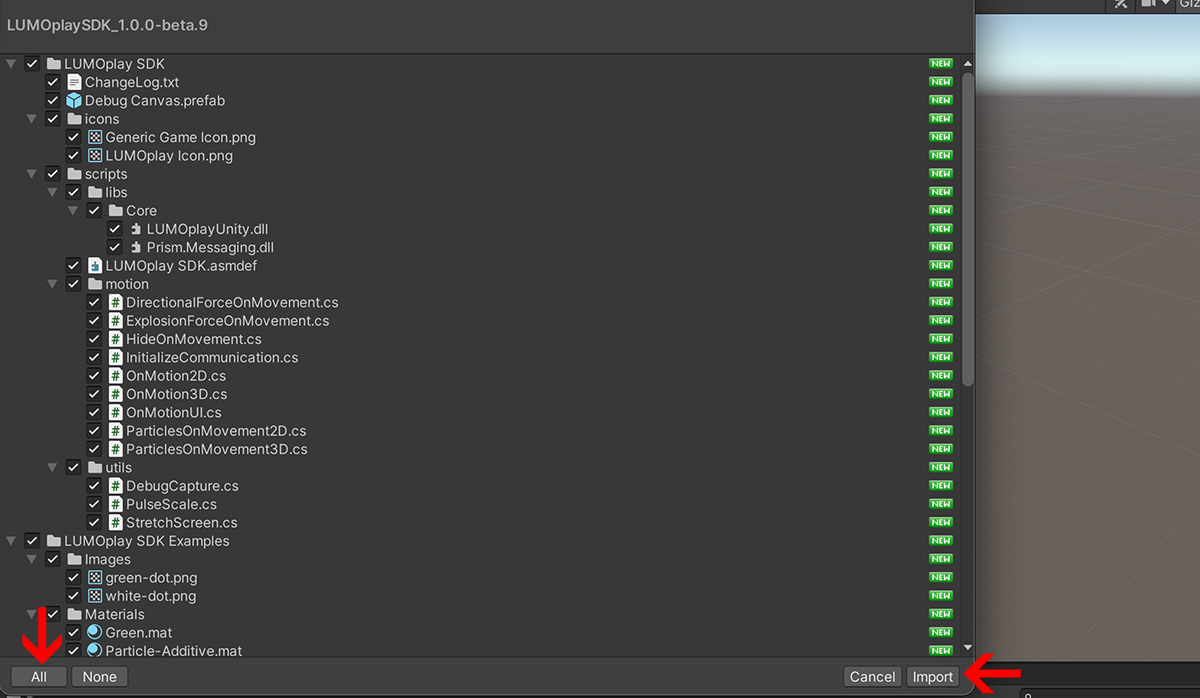Image resolution: width=1200 pixels, height=698 pixels.
Task: Click the LUMOplayUnity.dll plugin icon
Action: (x=136, y=229)
